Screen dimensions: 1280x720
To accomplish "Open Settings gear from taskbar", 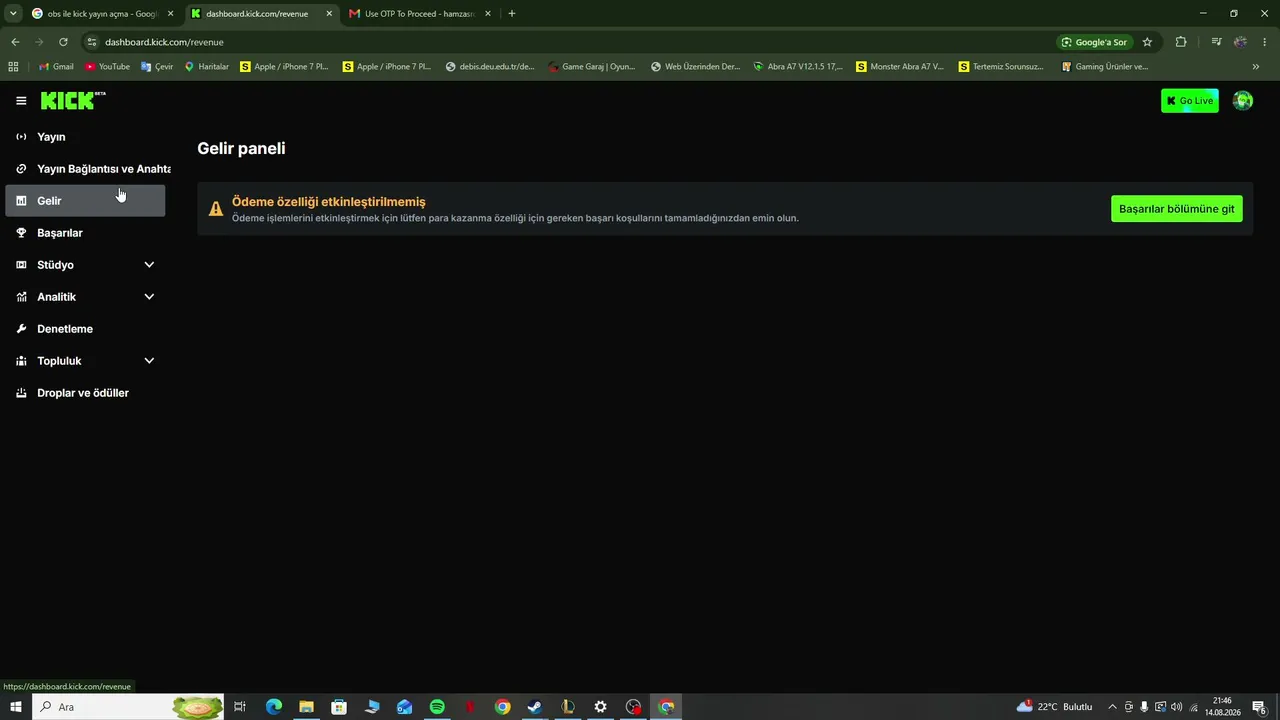I will click(600, 707).
